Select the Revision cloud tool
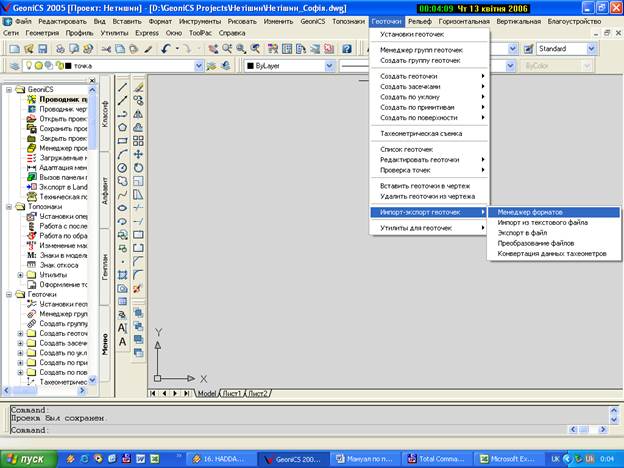Viewport: 624px width, 468px height. click(x=123, y=181)
